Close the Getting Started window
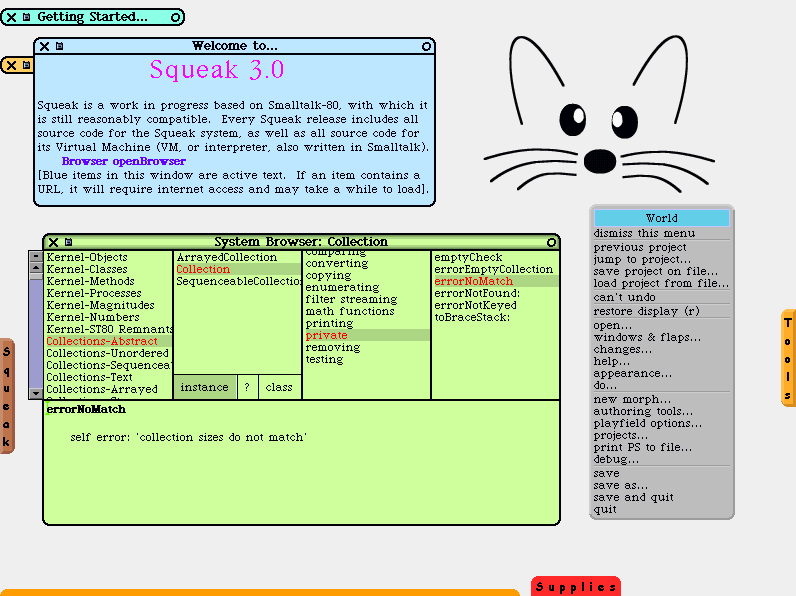 11,17
